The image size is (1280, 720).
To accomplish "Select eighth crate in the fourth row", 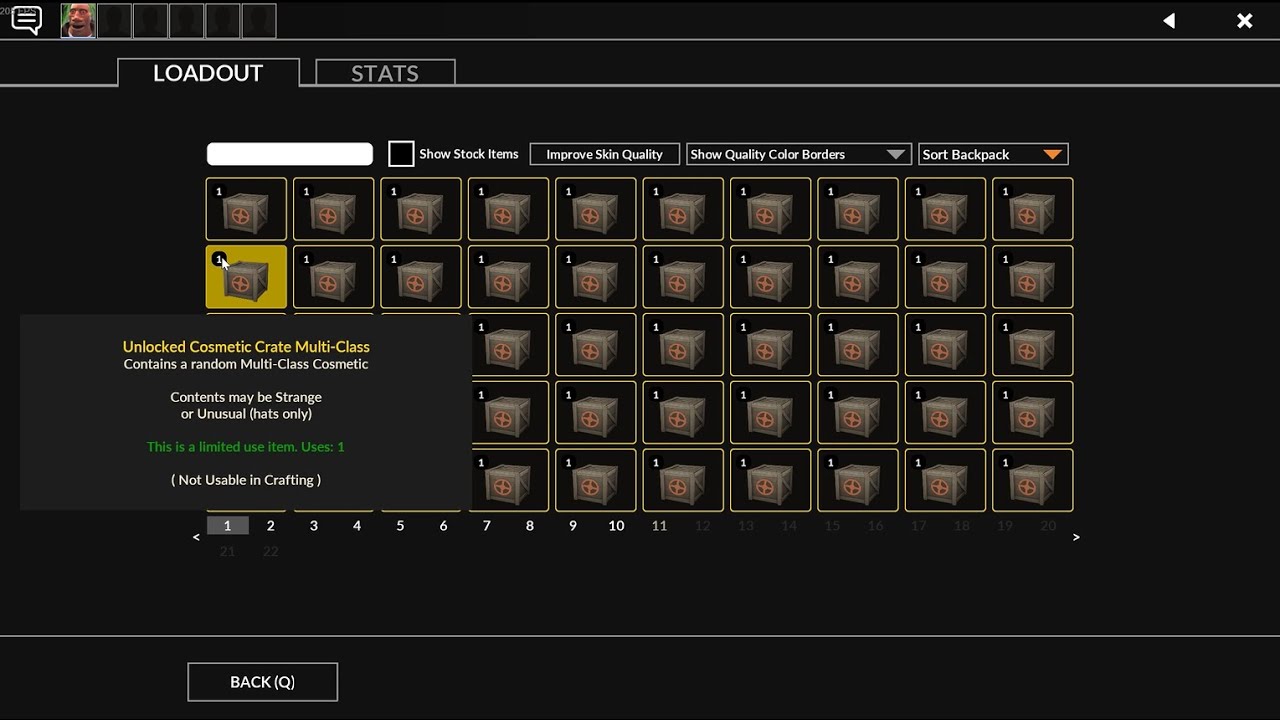I will coord(858,412).
